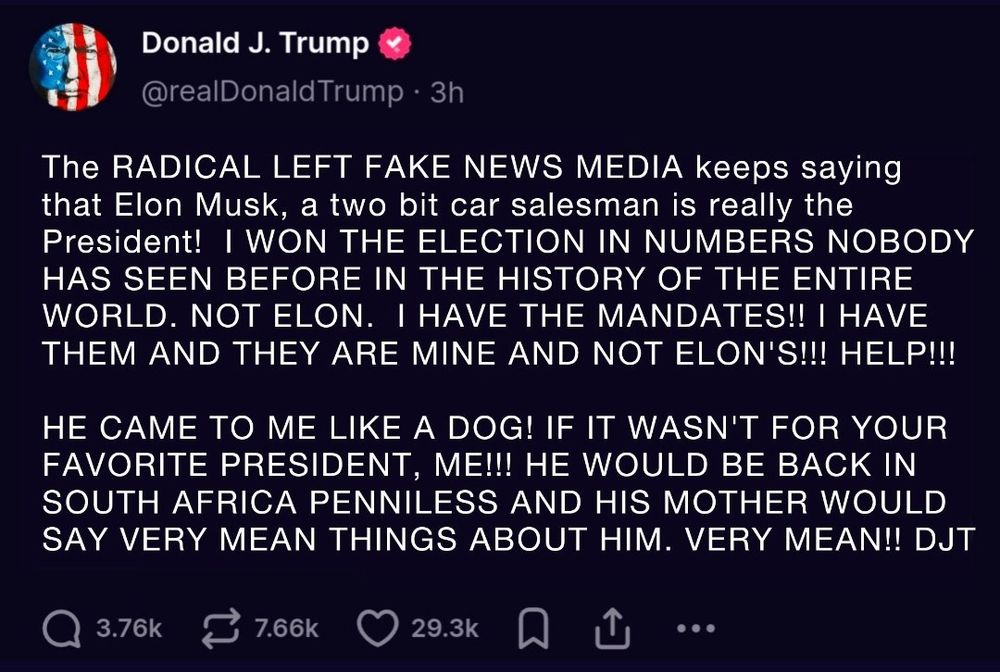Open the flag-themed profile avatar
The height and width of the screenshot is (672, 1000).
pyautogui.click(x=74, y=67)
